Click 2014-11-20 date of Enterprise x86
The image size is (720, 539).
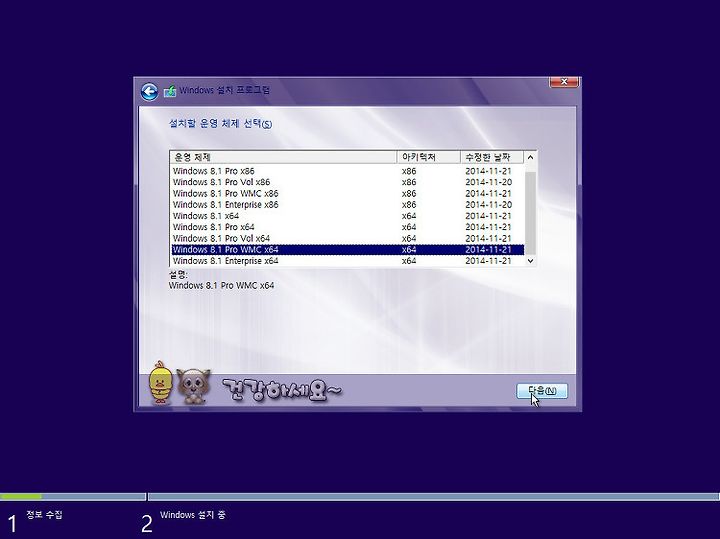click(488, 205)
